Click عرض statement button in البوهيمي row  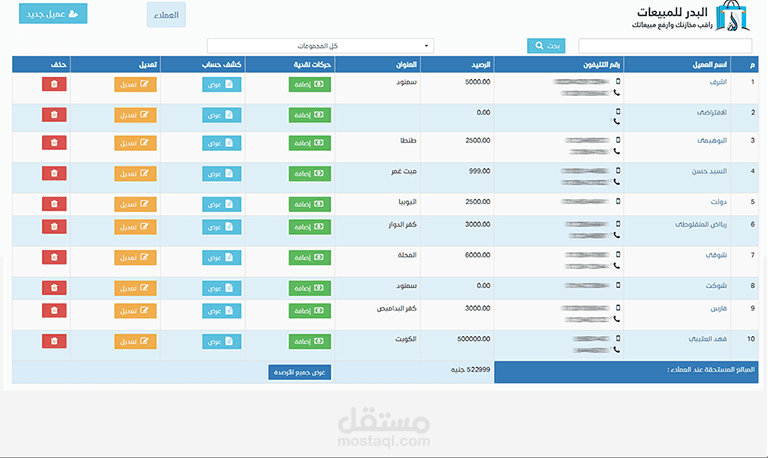pos(221,143)
